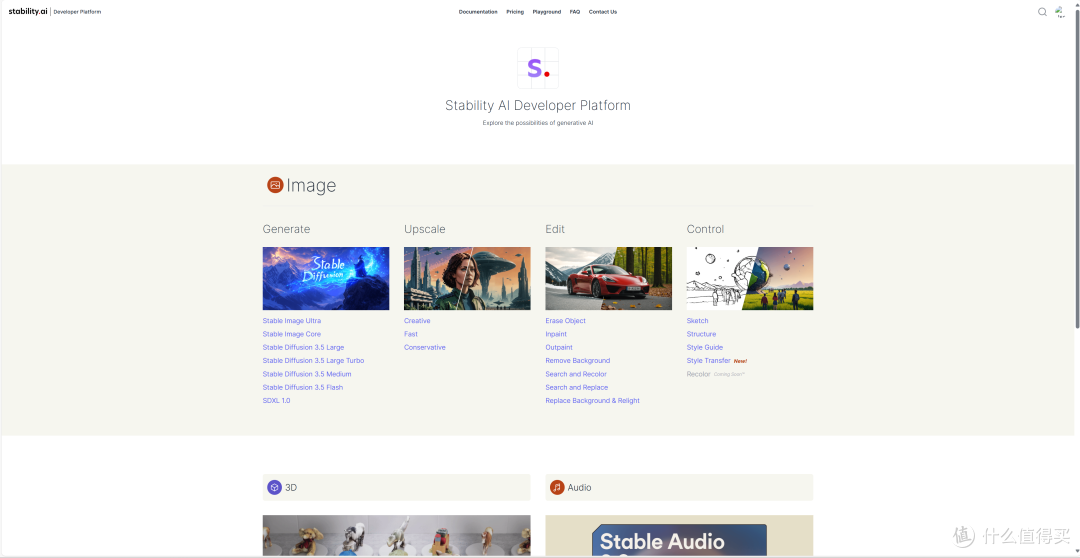Click the Upscale woman portrait thumbnail
1080x558 pixels.
click(x=467, y=278)
